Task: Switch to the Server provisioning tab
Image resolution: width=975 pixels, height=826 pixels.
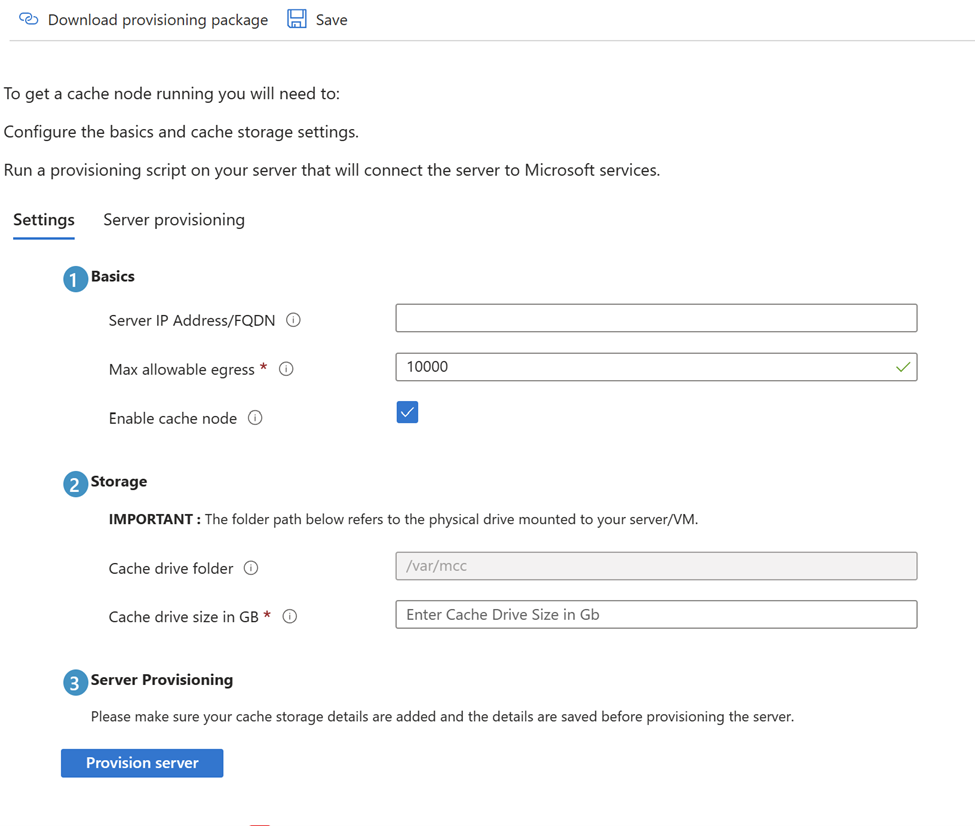Action: [x=174, y=220]
